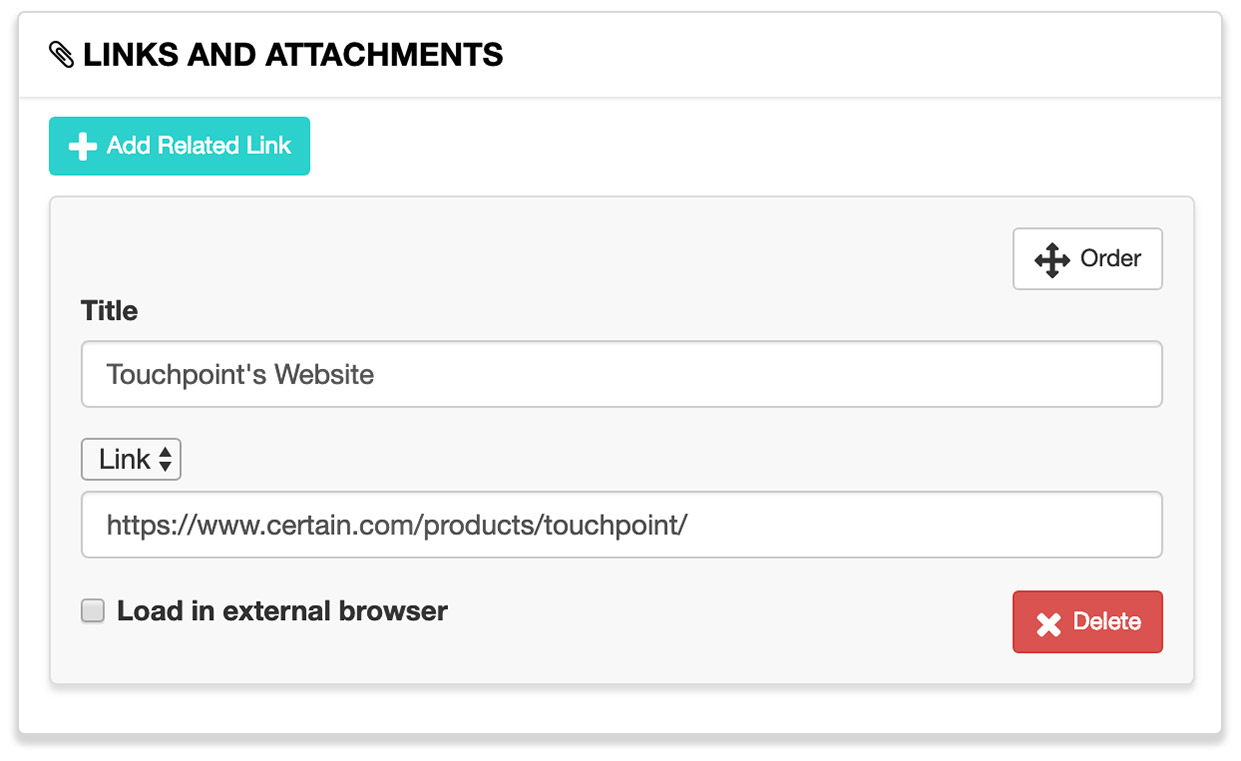Add a new related link
Viewport: 1241px width, 761px height.
pyautogui.click(x=179, y=146)
